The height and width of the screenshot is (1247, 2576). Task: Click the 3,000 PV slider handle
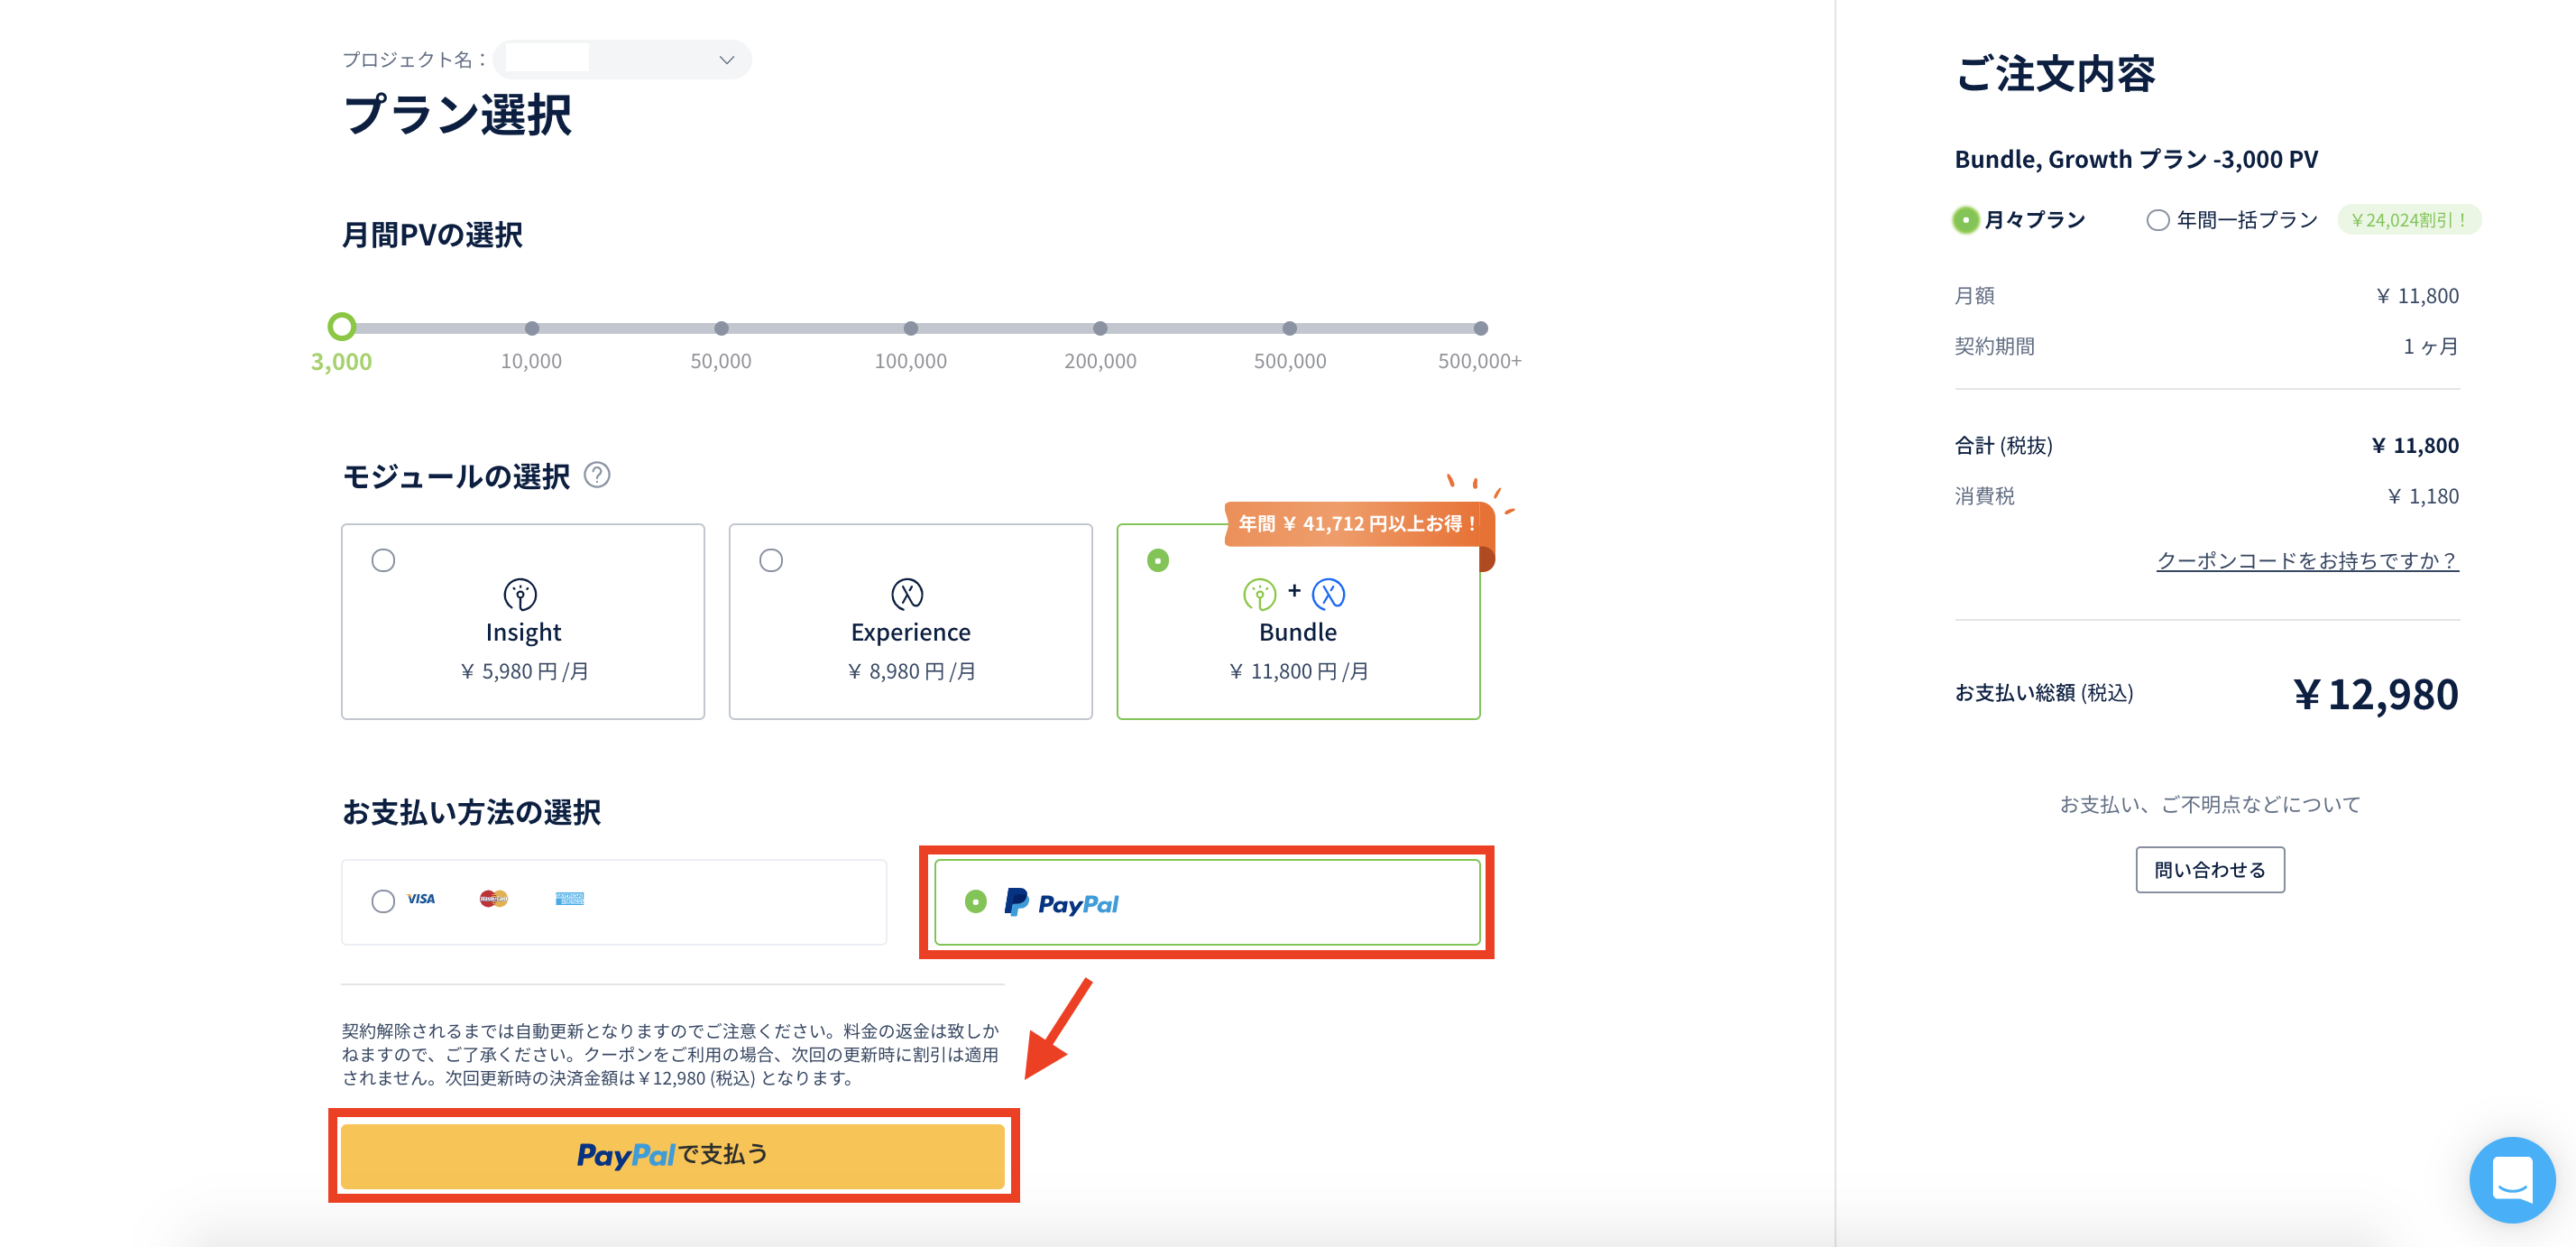pyautogui.click(x=342, y=327)
